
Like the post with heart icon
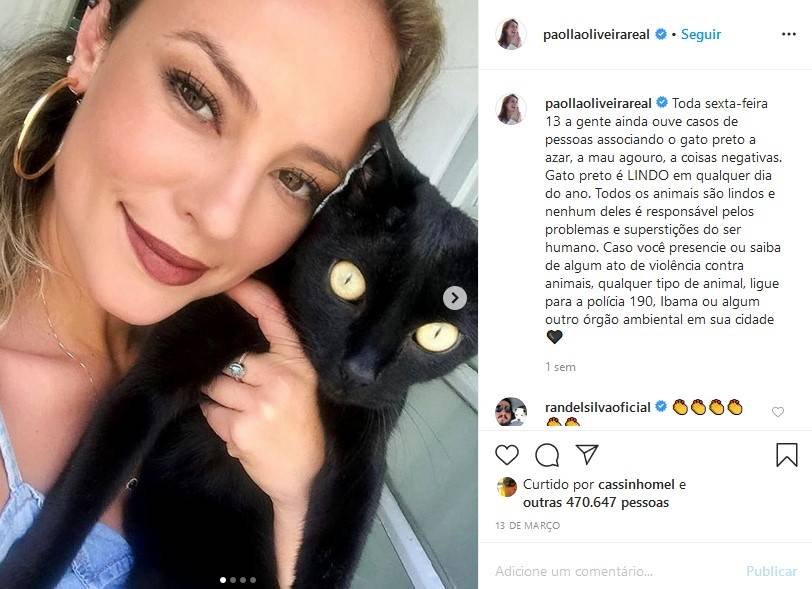pos(506,455)
